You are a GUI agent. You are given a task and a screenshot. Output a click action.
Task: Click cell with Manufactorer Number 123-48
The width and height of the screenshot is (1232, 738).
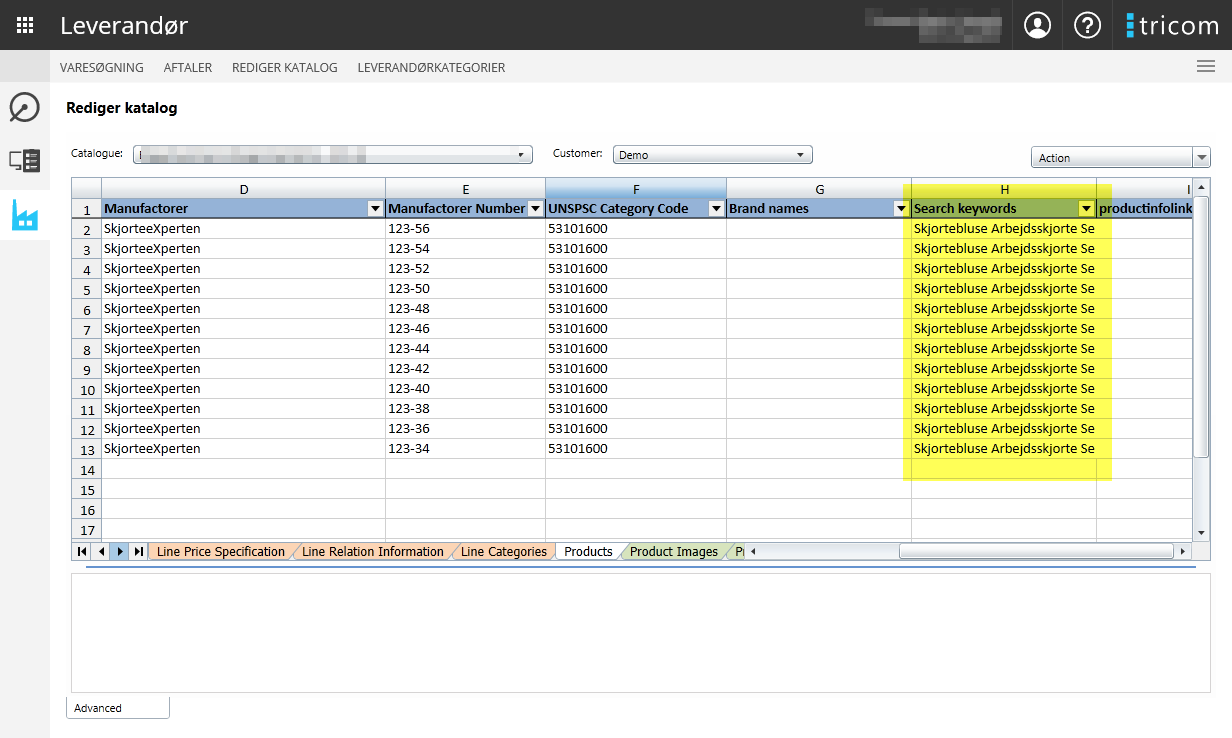tap(465, 309)
